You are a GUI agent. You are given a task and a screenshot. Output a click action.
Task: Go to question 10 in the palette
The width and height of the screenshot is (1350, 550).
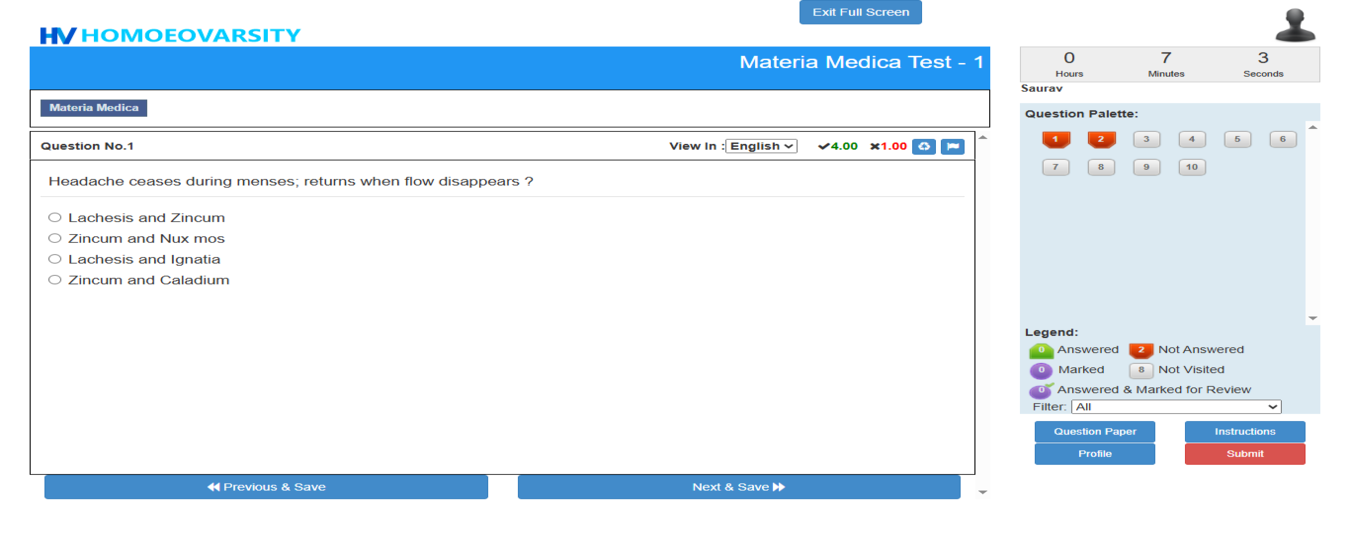point(1191,168)
